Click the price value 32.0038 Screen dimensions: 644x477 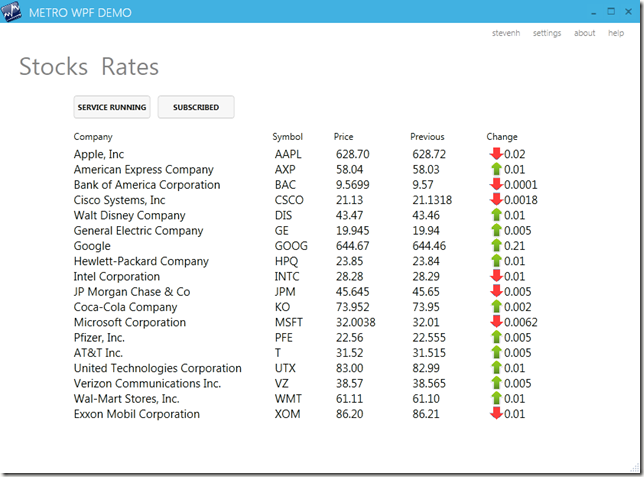click(x=356, y=322)
